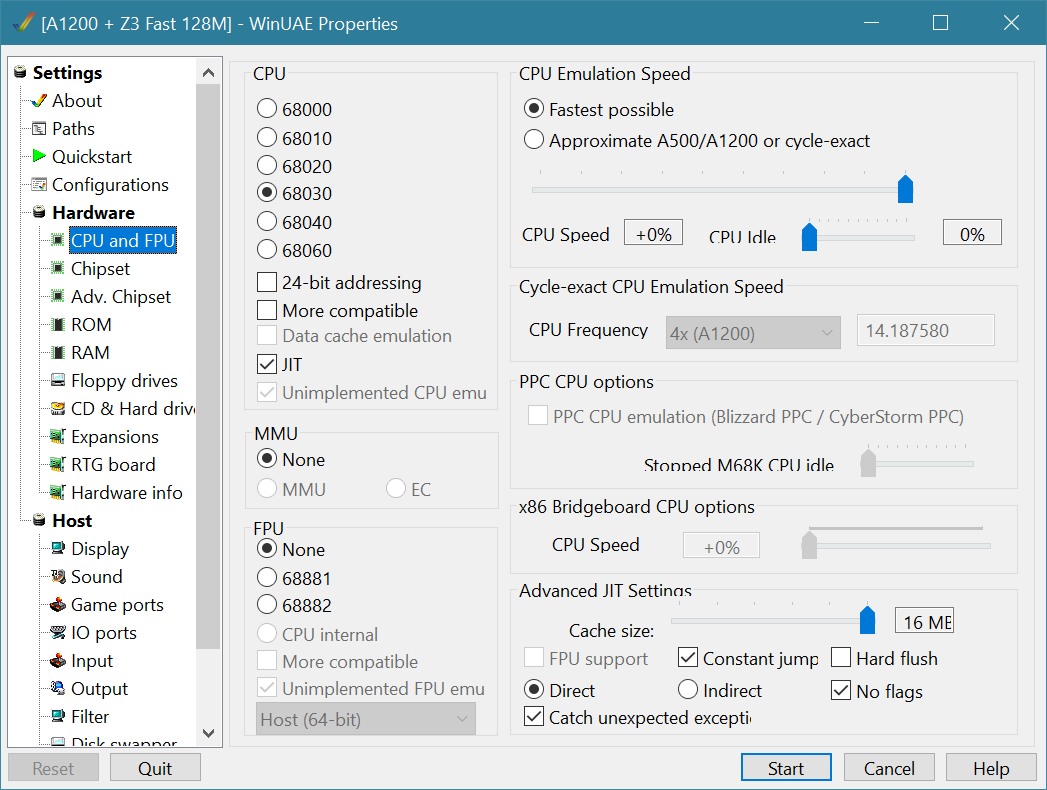Click the Paths page icon
This screenshot has width=1047, height=790.
coord(39,129)
